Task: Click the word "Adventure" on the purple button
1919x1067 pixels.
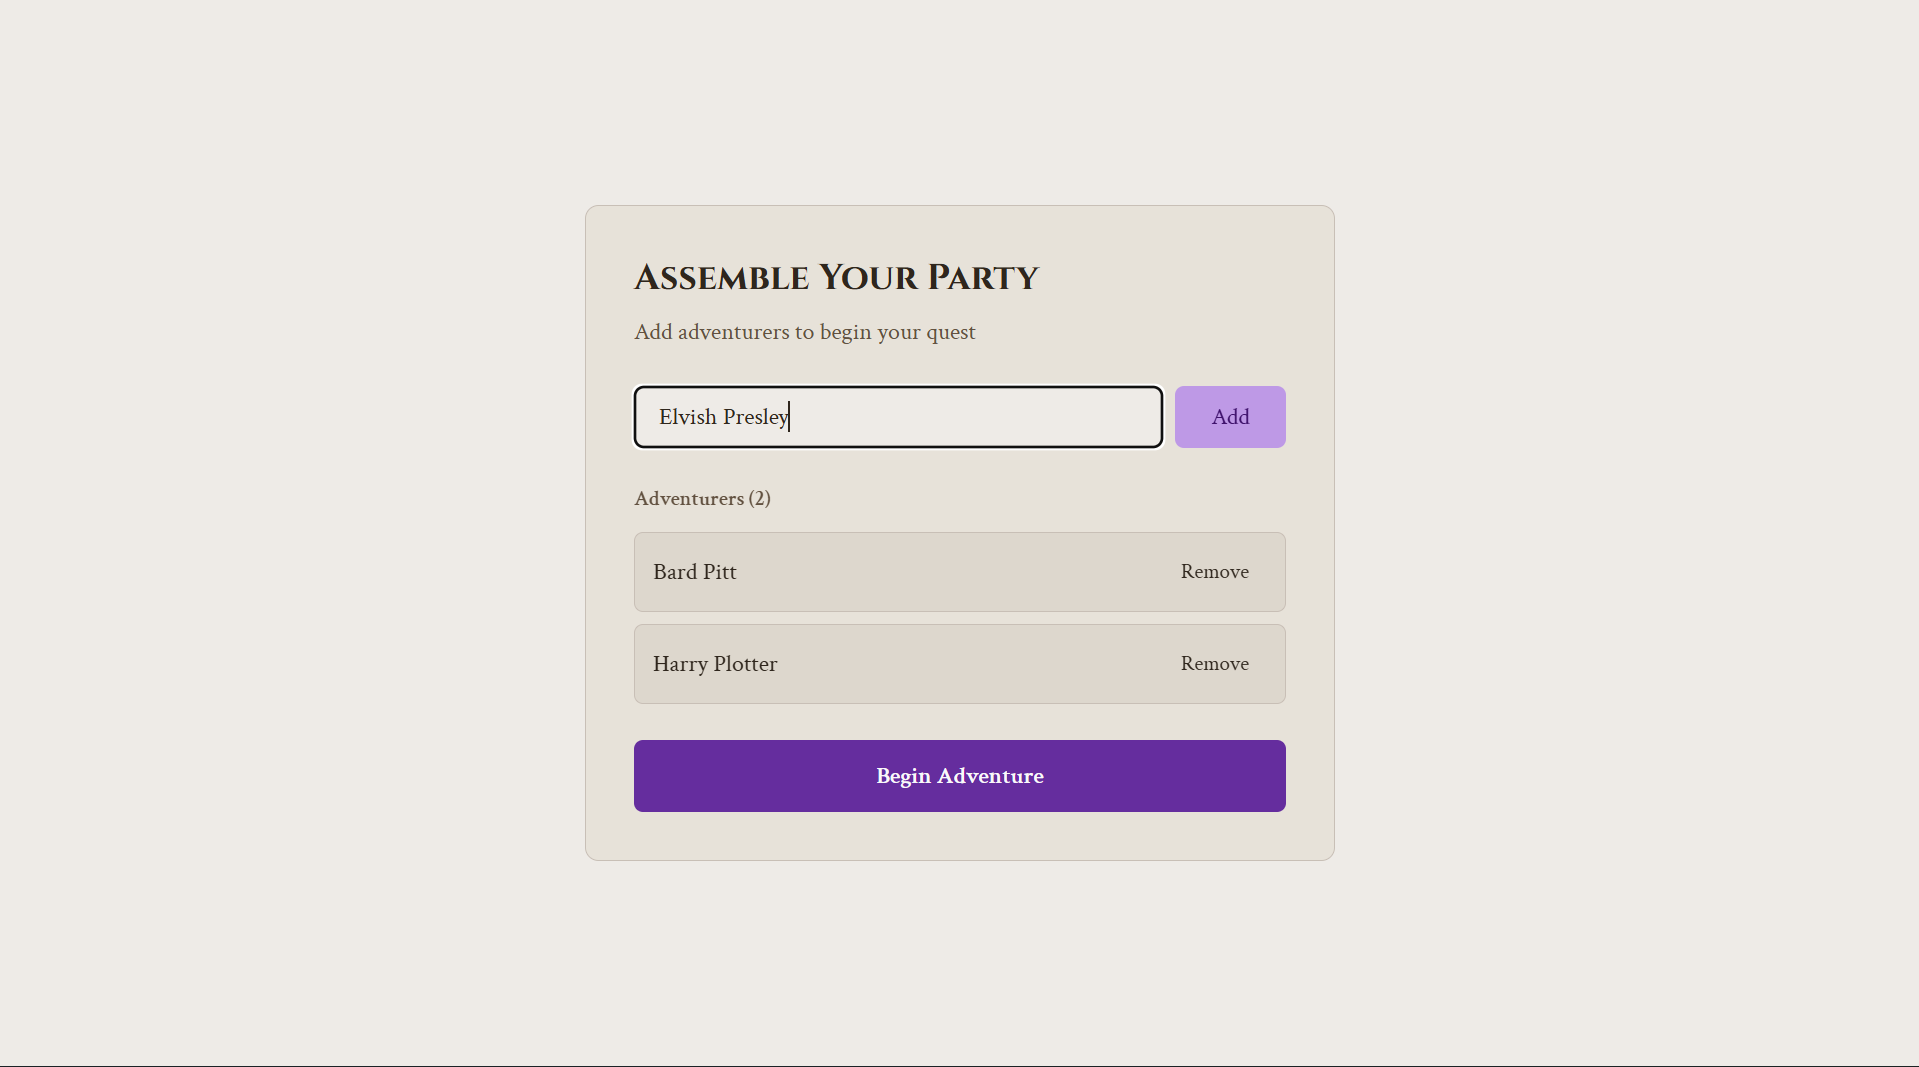Action: (x=990, y=776)
